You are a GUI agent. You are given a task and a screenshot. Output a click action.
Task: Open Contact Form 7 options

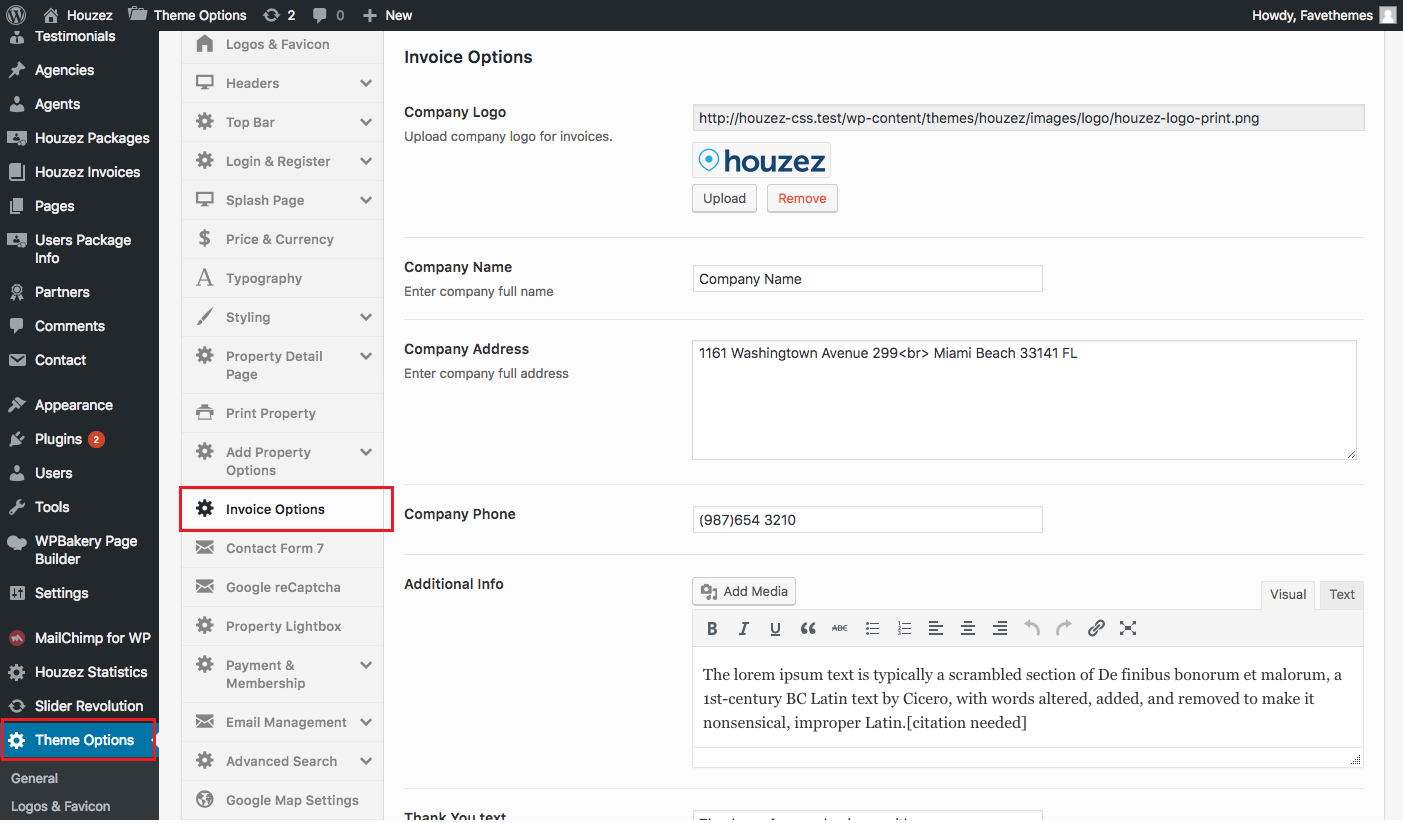pyautogui.click(x=282, y=548)
